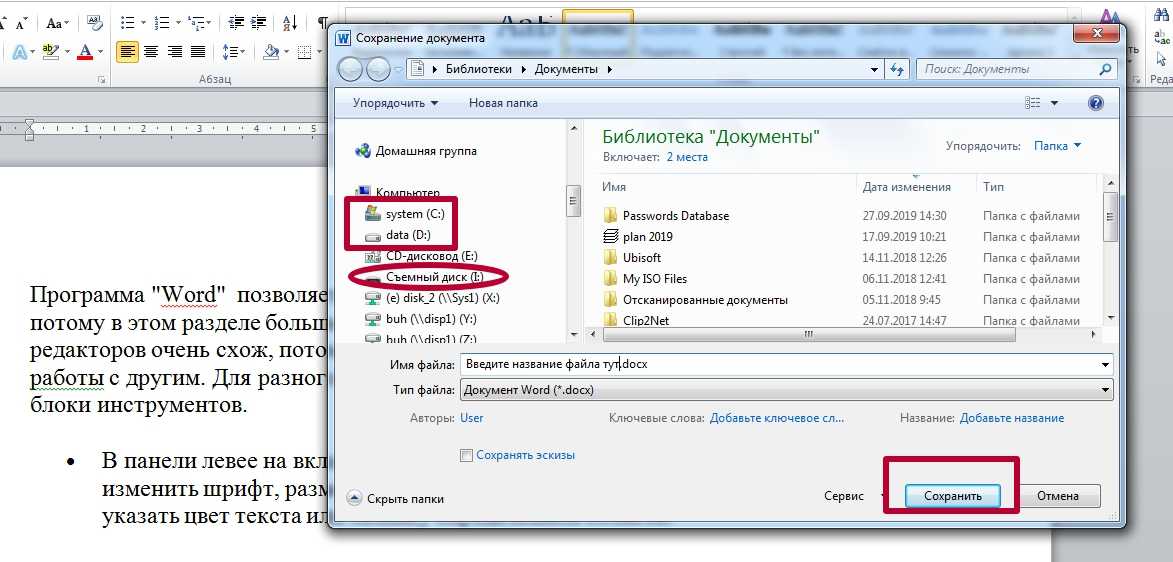Apply red font color A icon
The image size is (1173, 562).
(x=85, y=52)
